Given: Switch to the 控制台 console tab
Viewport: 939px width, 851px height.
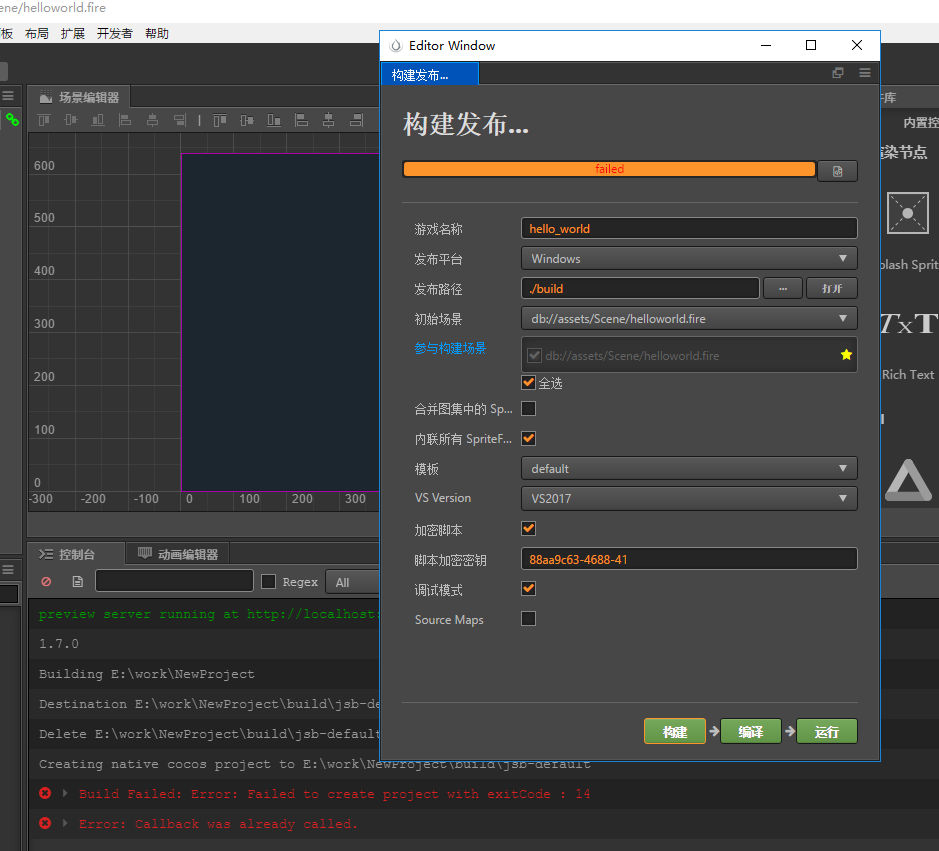Looking at the screenshot, I should pyautogui.click(x=76, y=555).
